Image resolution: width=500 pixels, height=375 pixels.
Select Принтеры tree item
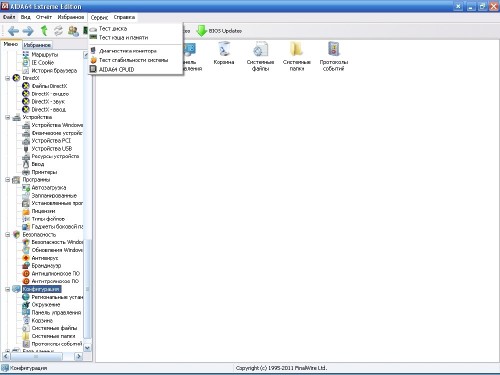[x=44, y=172]
